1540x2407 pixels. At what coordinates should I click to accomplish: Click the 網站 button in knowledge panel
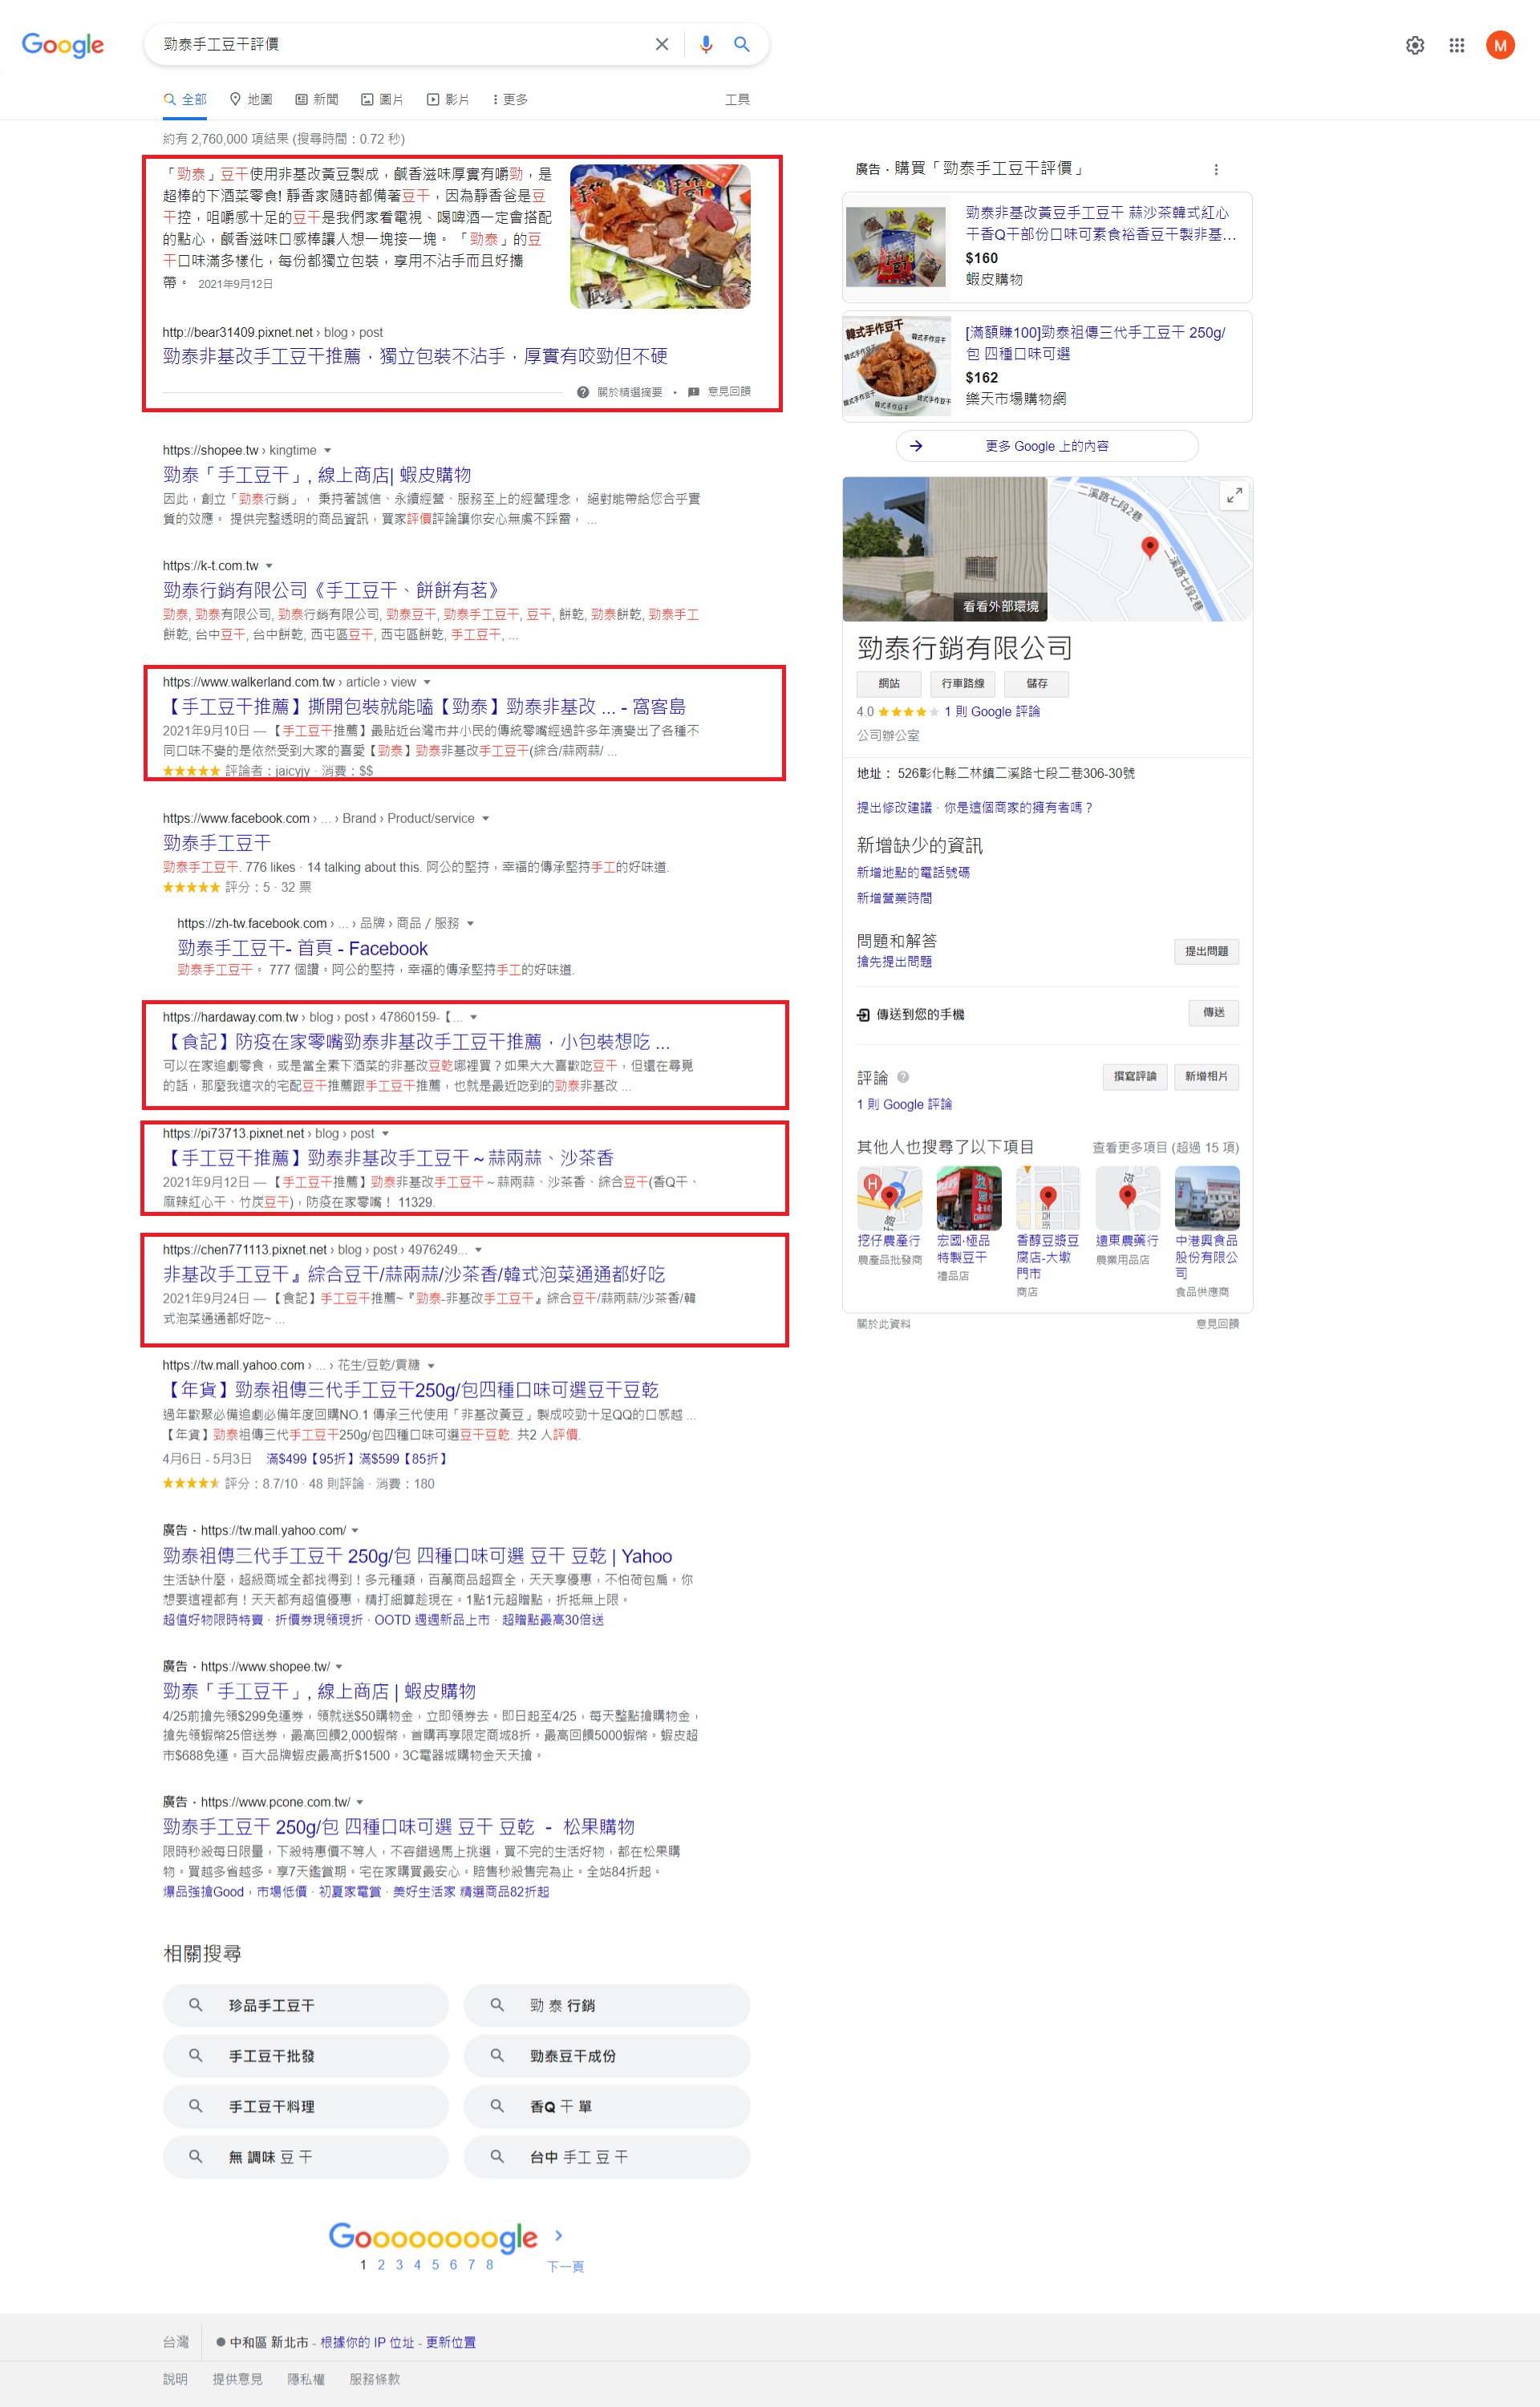coord(888,683)
